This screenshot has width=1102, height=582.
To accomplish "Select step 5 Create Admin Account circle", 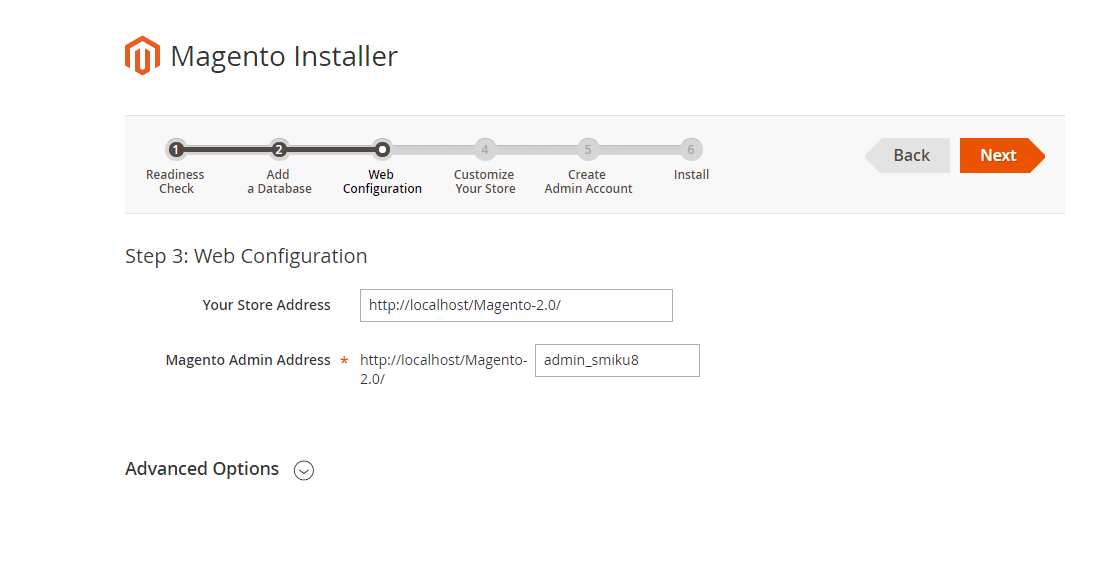I will tap(588, 149).
